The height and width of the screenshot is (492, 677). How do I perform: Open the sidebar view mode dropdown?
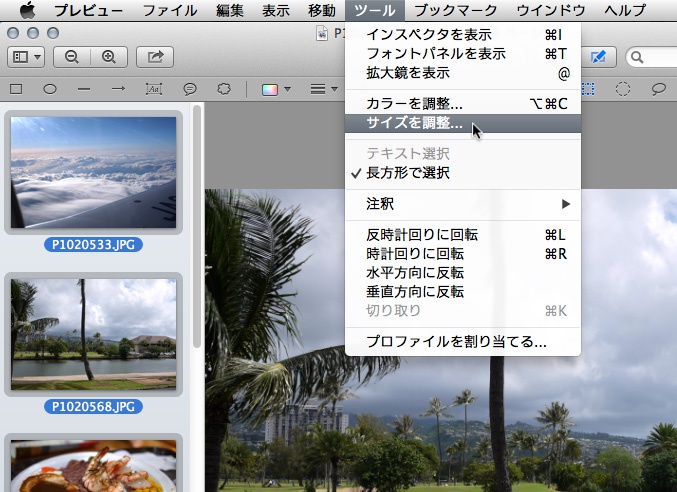point(26,57)
